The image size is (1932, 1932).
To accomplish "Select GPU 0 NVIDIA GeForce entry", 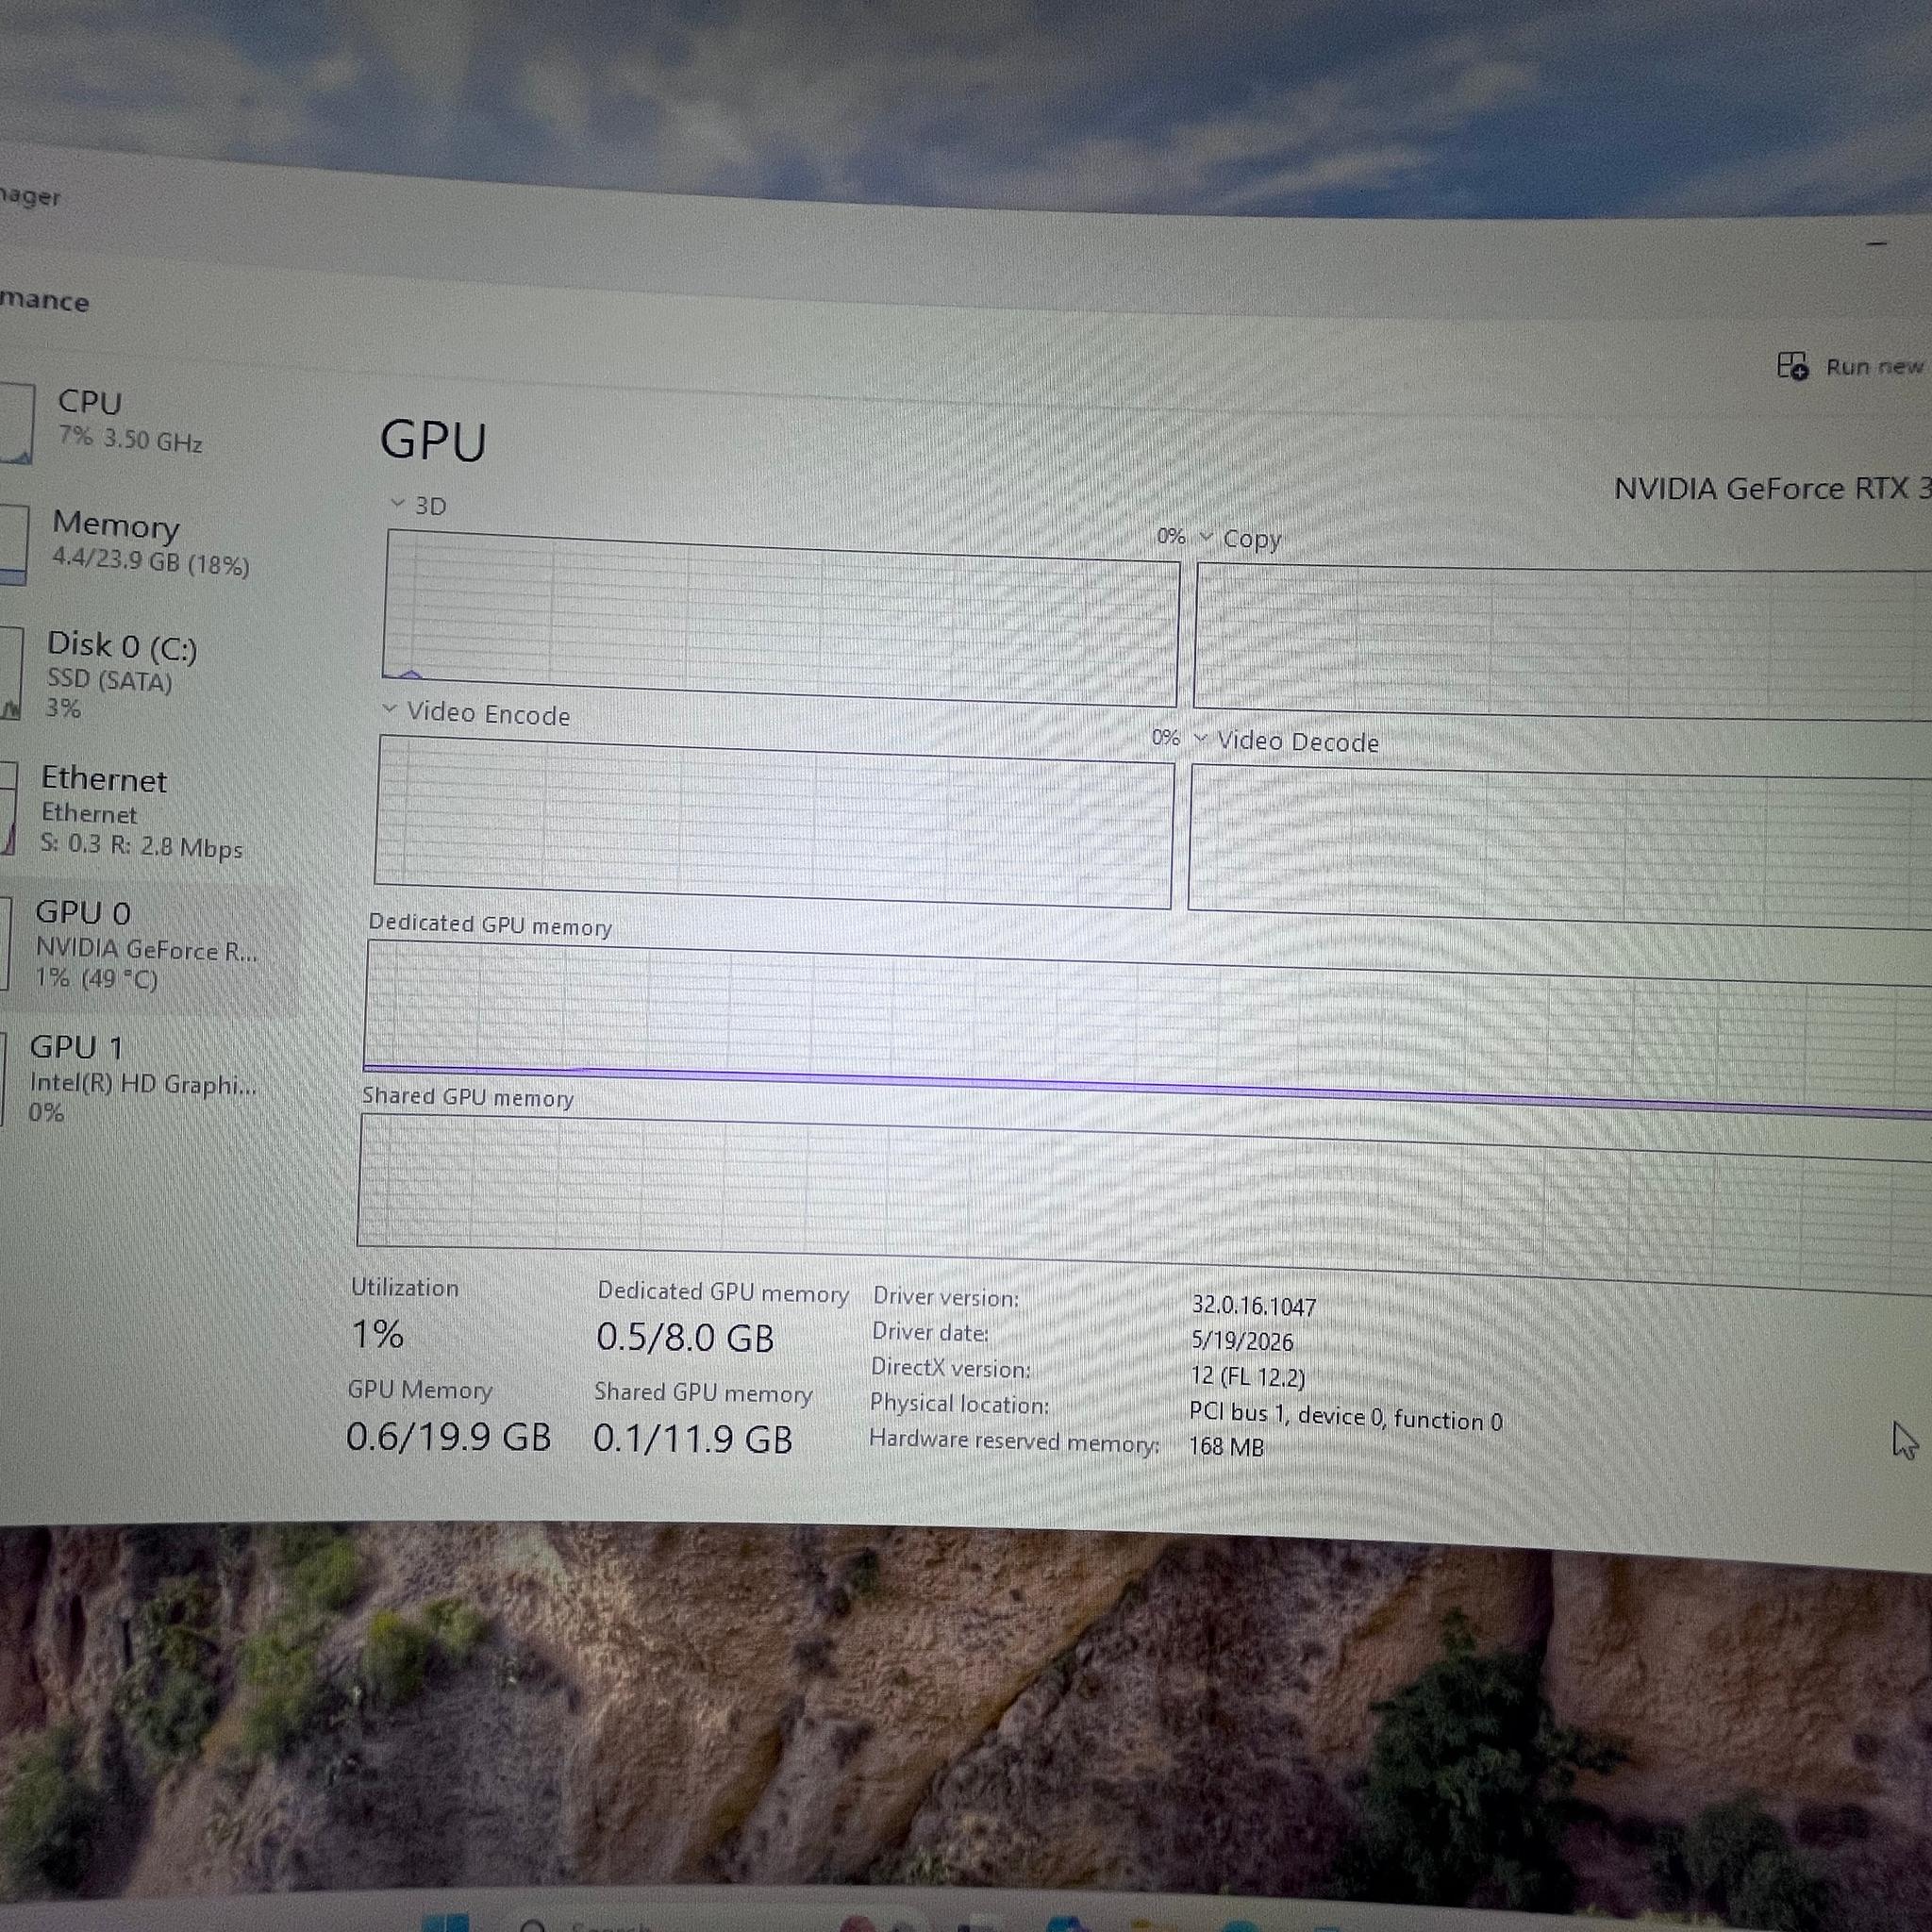I will [x=145, y=945].
